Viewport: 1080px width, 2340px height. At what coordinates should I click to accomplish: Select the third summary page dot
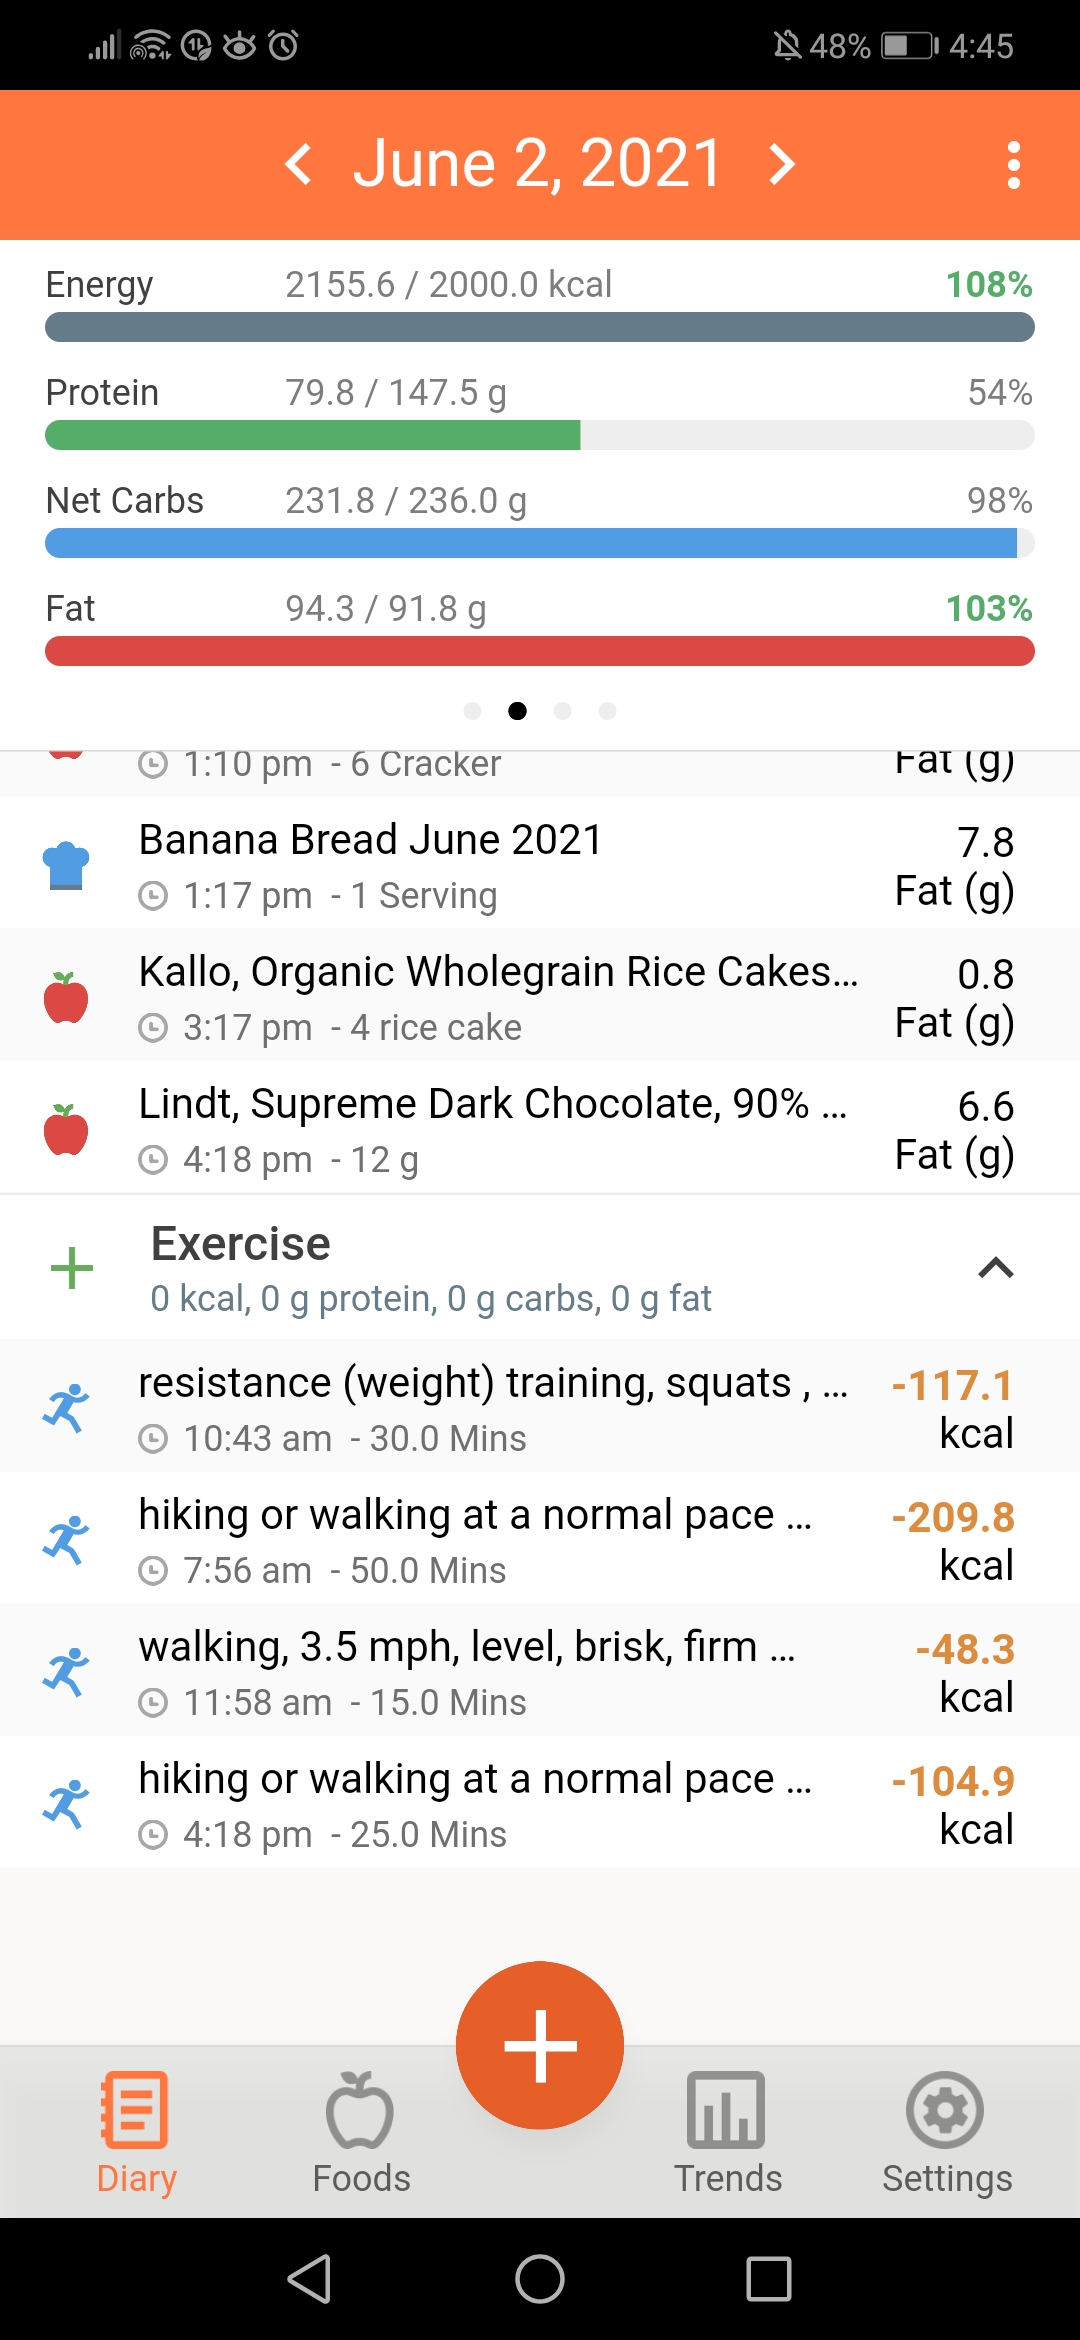pos(563,711)
